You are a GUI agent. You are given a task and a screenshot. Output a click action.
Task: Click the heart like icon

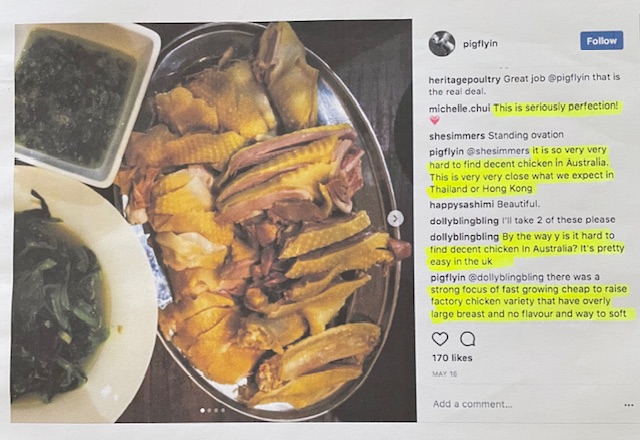pyautogui.click(x=440, y=339)
